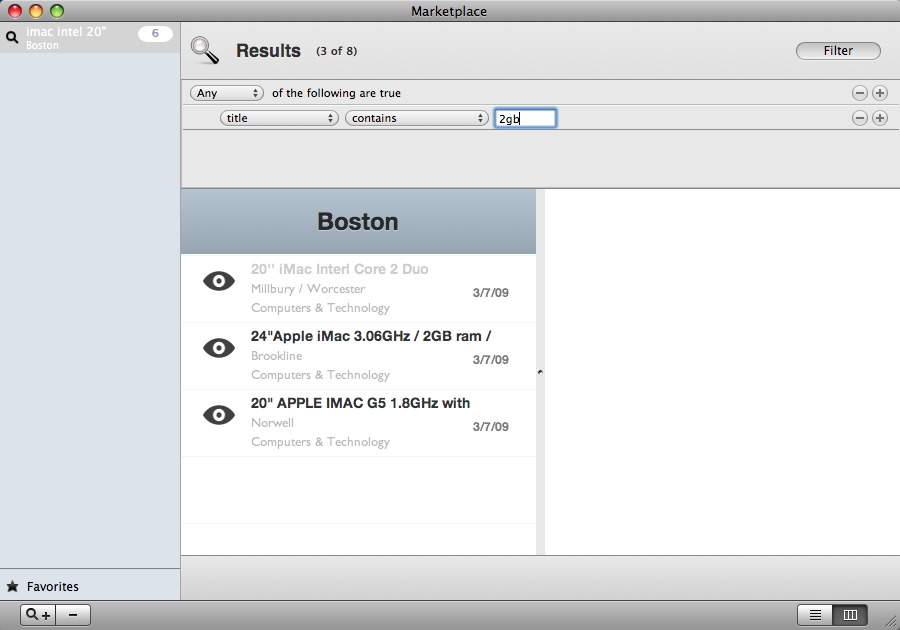Click the Filter button
Screen dimensions: 900x630
838,50
